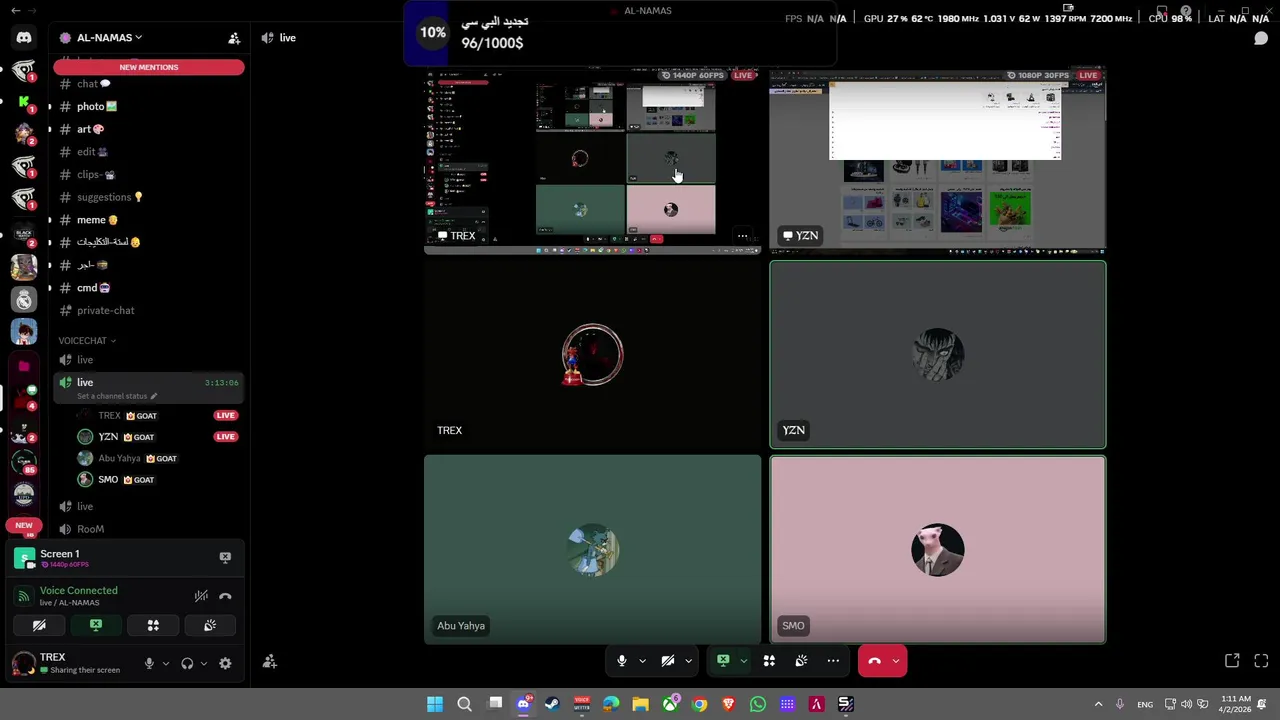Join the RooM voice channel
Image resolution: width=1280 pixels, height=720 pixels.
(149, 529)
